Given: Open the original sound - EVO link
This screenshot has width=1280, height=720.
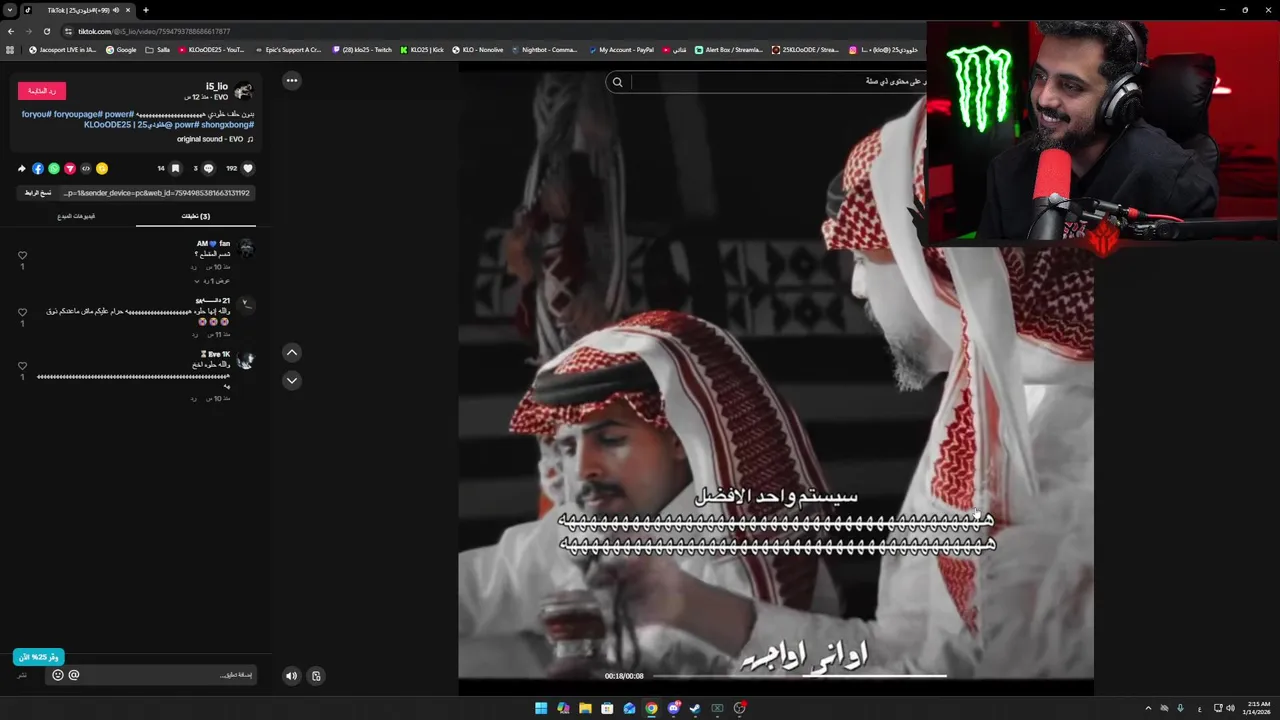Looking at the screenshot, I should [x=214, y=139].
